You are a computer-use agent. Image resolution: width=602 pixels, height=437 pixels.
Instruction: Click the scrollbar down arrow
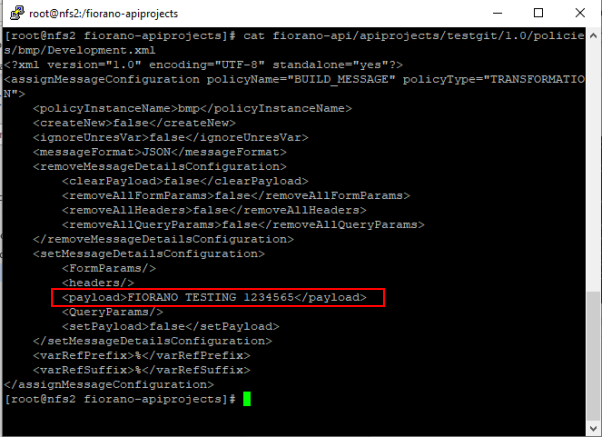tap(593, 428)
